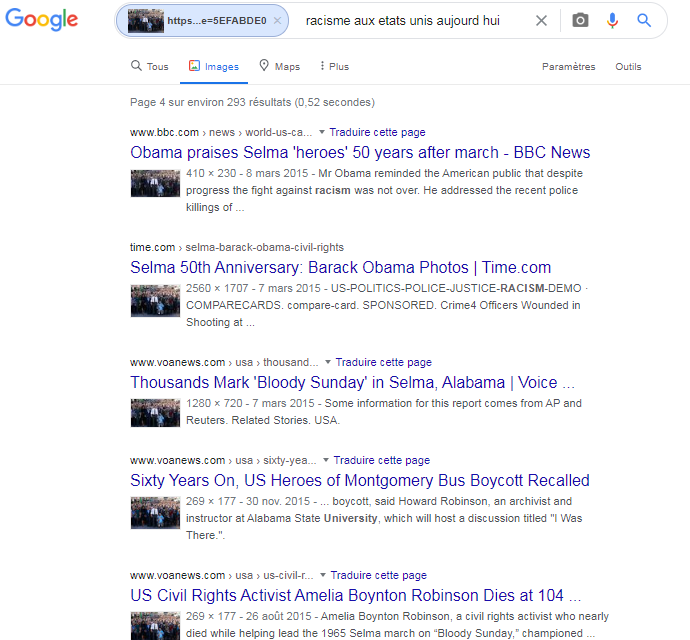Open Outils options
This screenshot has width=690, height=640.
coord(628,66)
